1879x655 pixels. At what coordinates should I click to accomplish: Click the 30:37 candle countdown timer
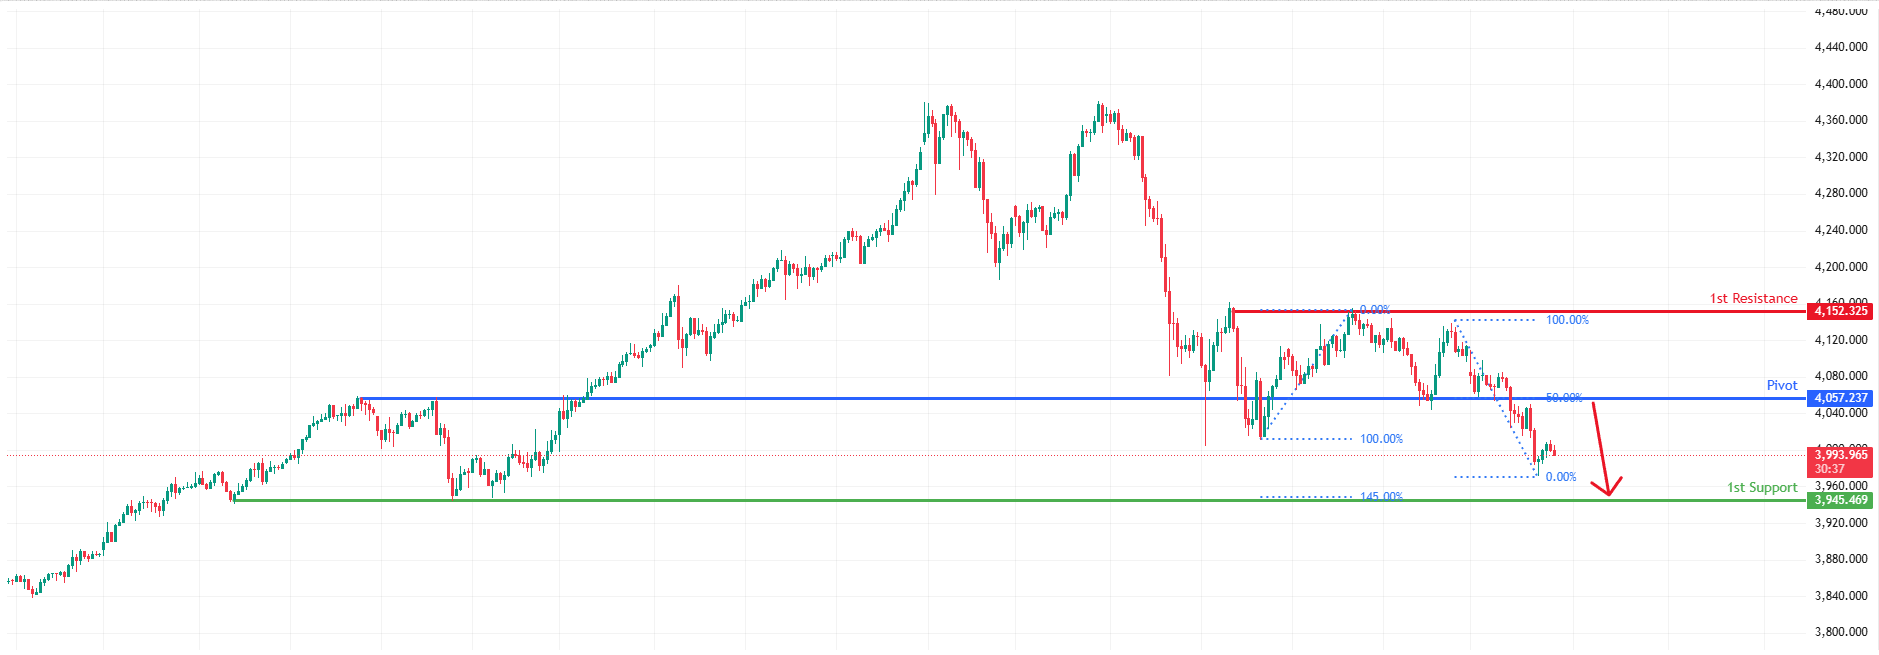coord(1830,469)
